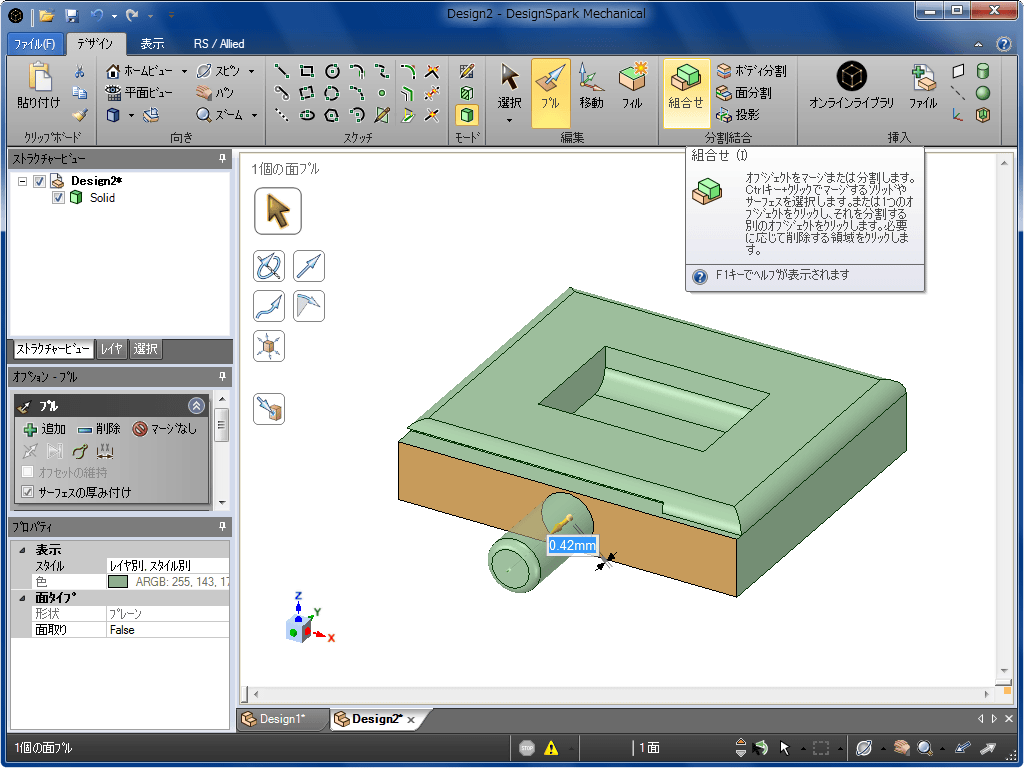This screenshot has width=1024, height=768.
Task: Switch to the 表示 ribbon tab
Action: click(x=152, y=44)
